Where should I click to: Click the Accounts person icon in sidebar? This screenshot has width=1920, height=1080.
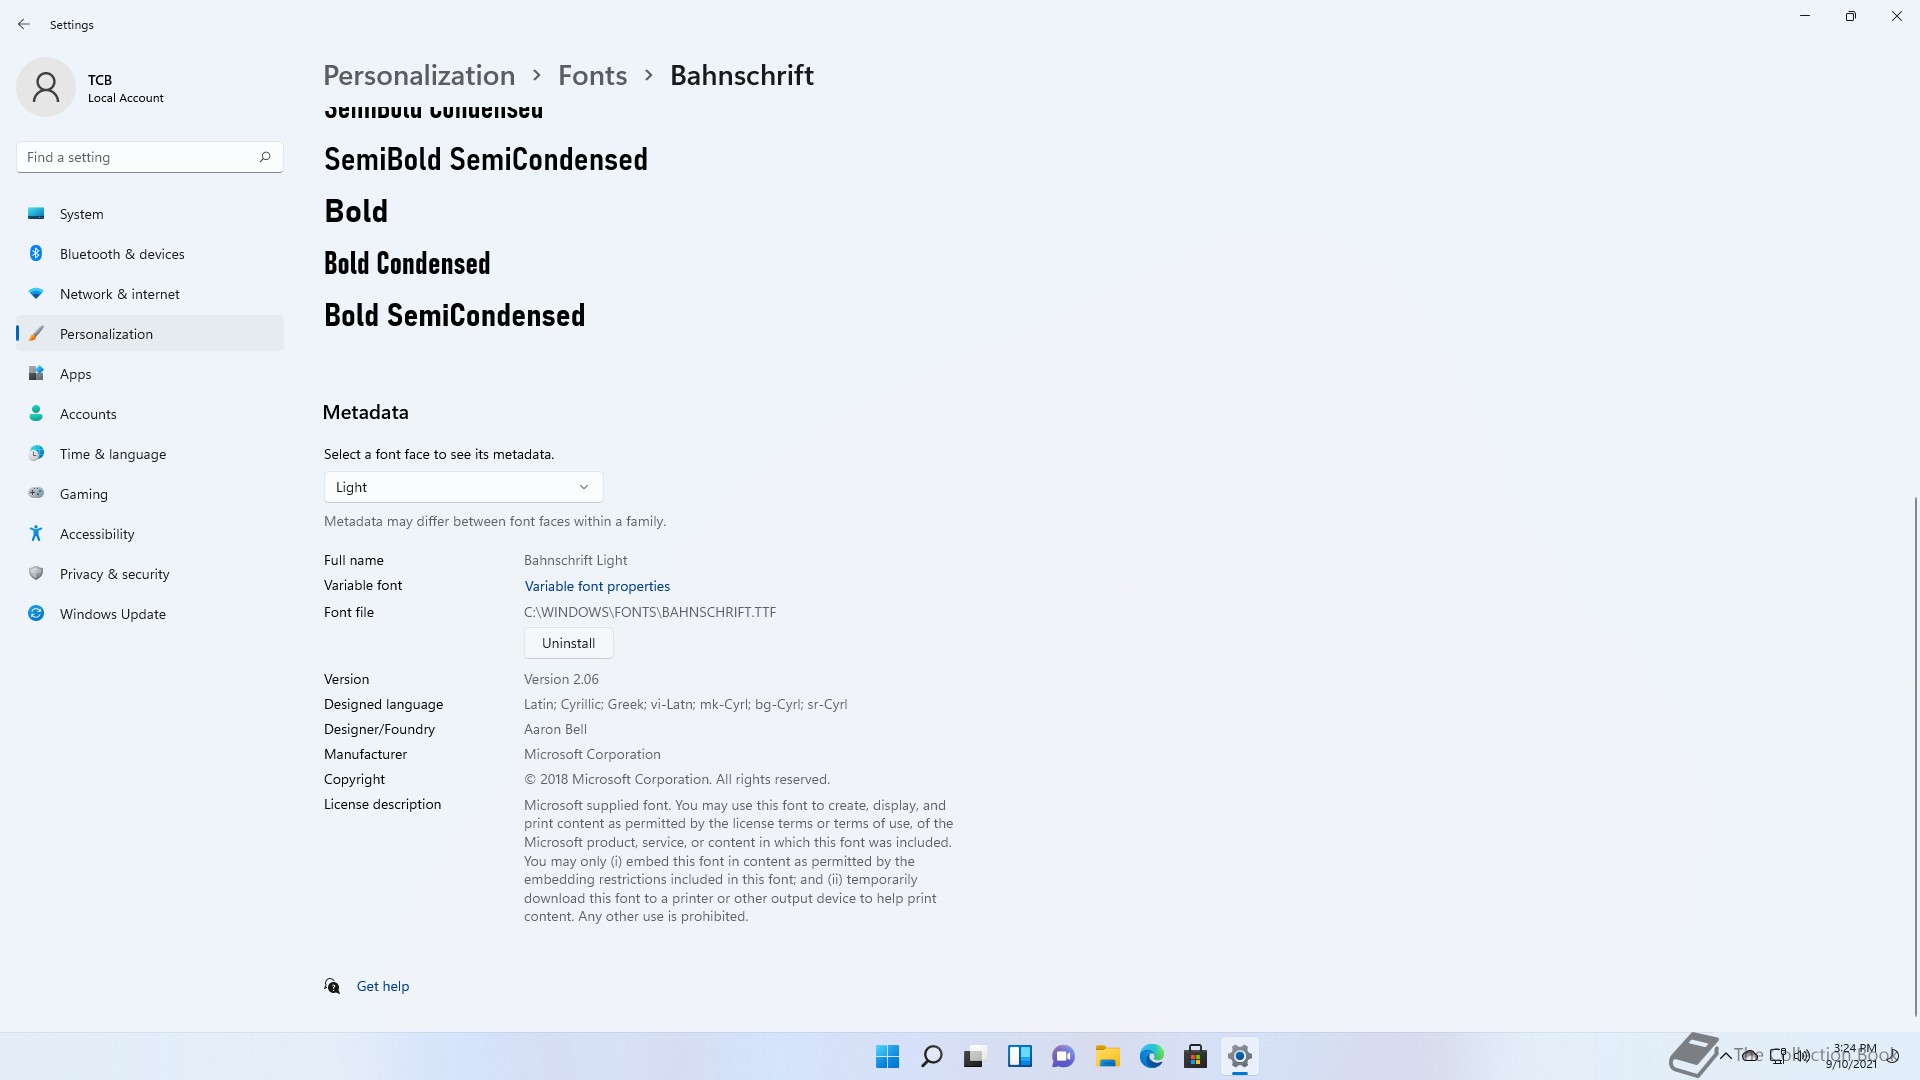click(36, 413)
